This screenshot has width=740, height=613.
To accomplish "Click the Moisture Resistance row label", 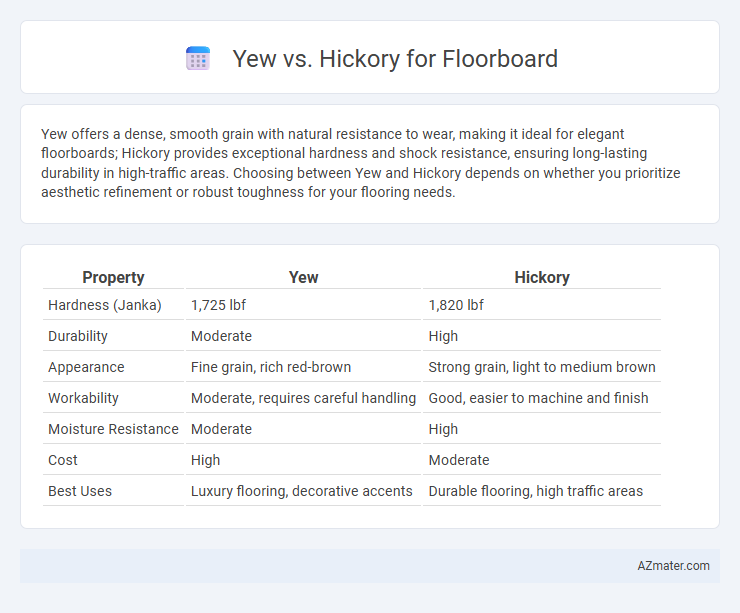I will [113, 429].
